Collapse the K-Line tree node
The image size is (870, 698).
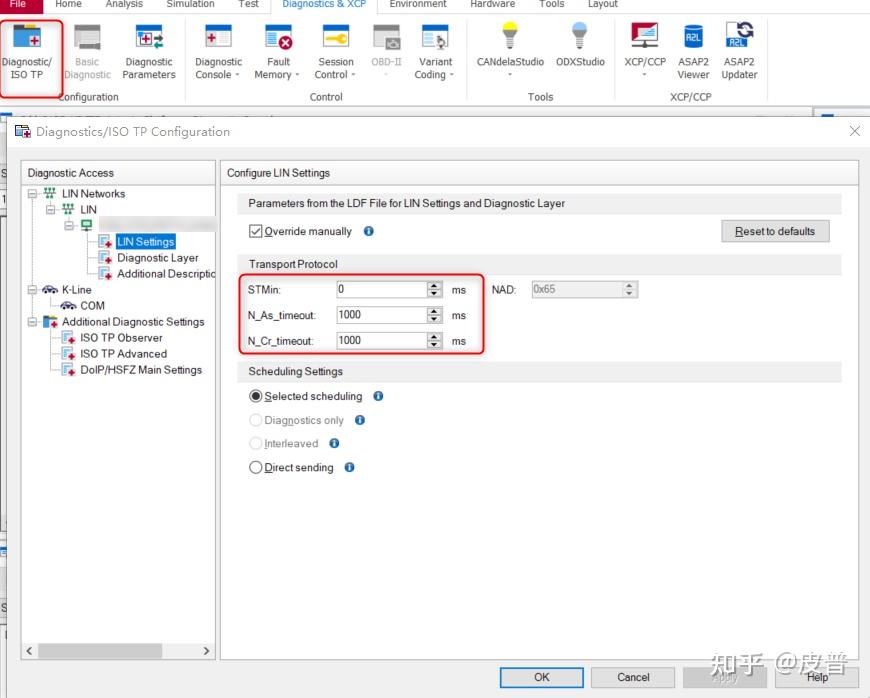point(33,290)
